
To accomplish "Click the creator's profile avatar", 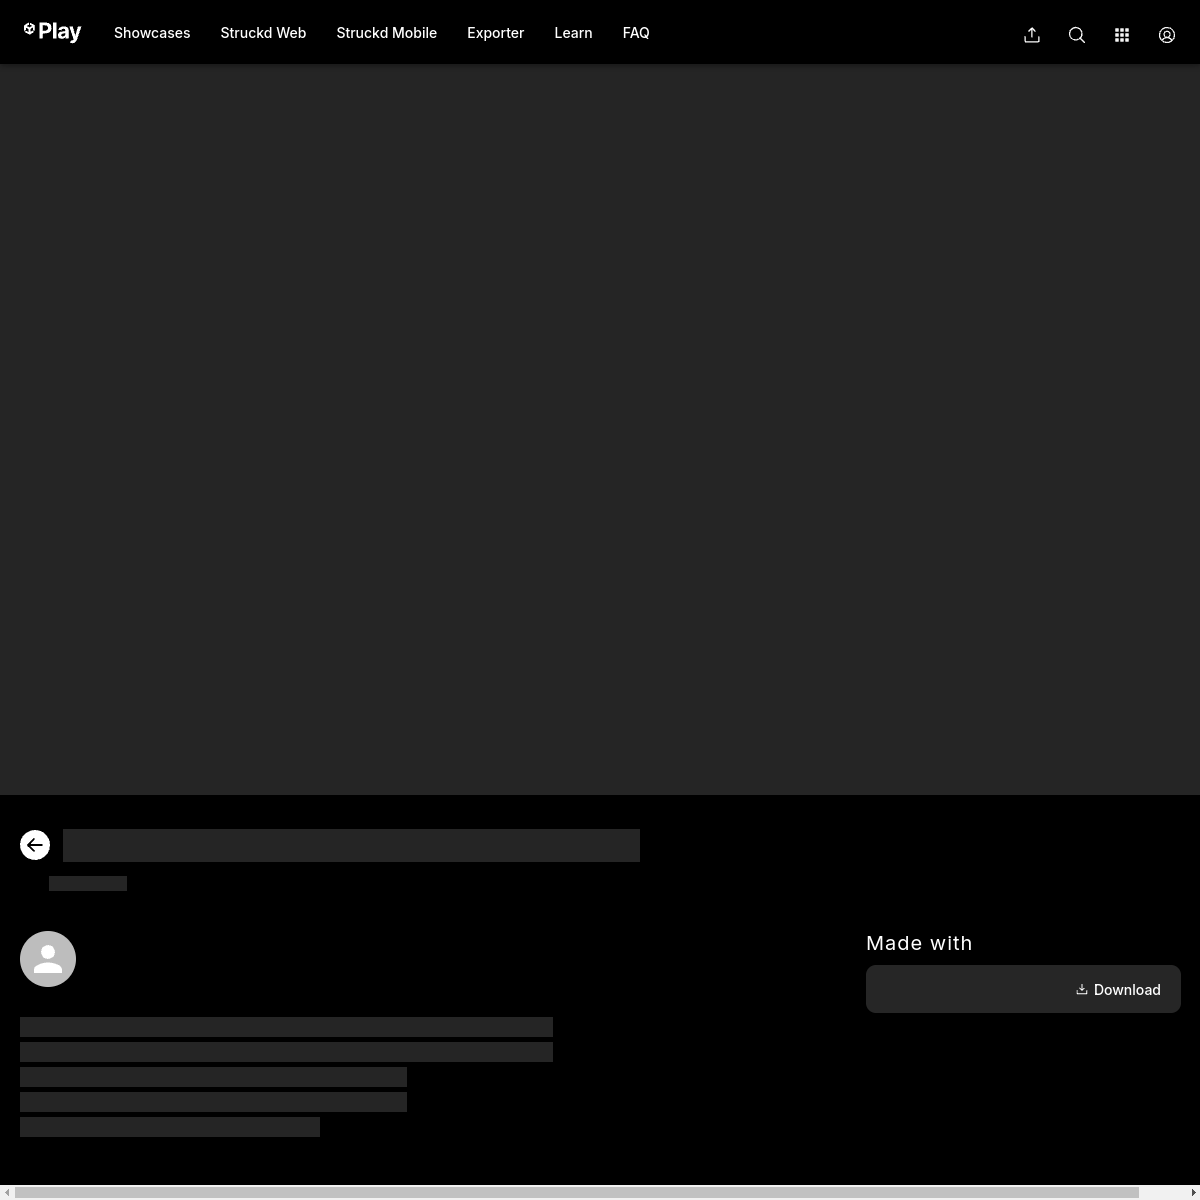I will click(48, 959).
